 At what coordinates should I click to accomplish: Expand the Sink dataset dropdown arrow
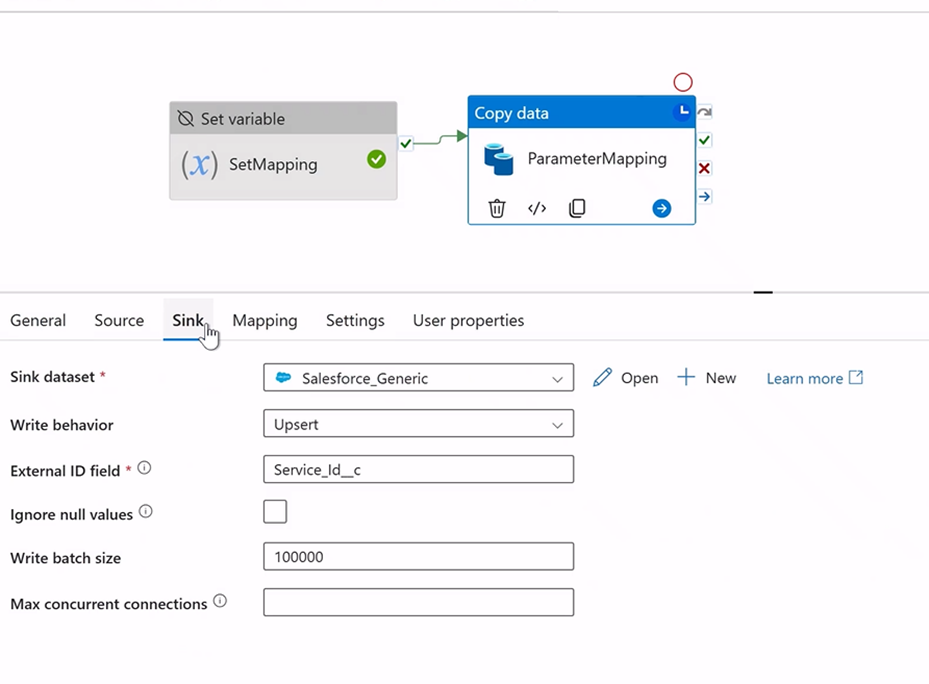click(557, 379)
